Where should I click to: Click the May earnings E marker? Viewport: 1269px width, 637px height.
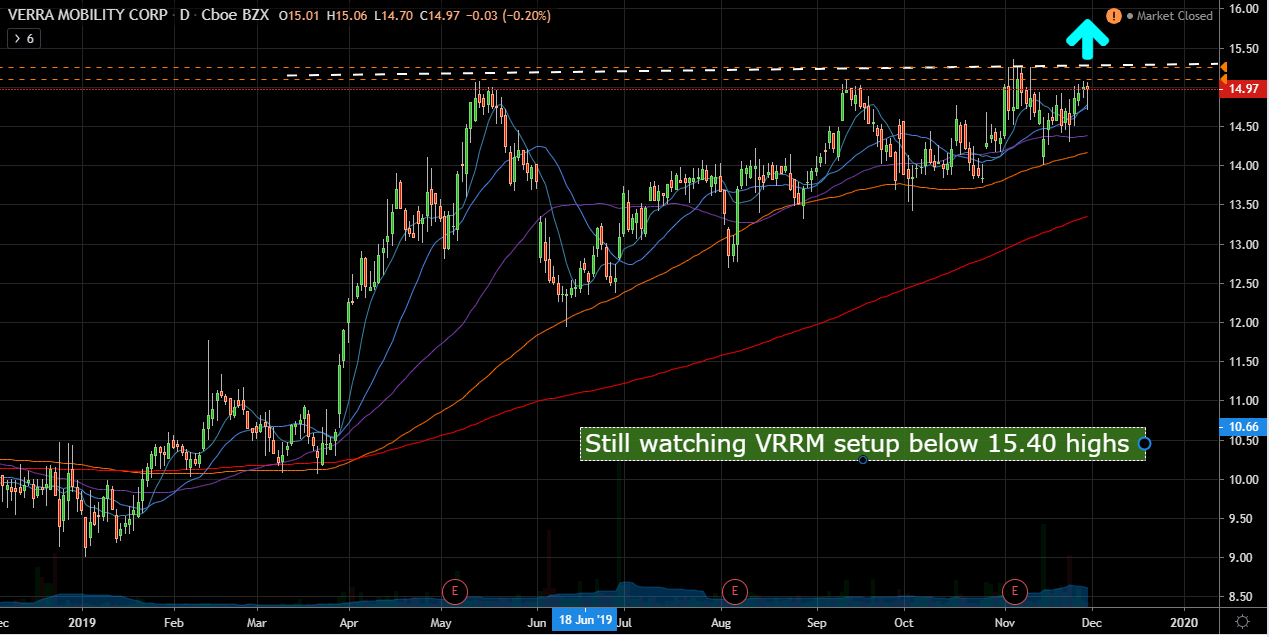click(455, 590)
